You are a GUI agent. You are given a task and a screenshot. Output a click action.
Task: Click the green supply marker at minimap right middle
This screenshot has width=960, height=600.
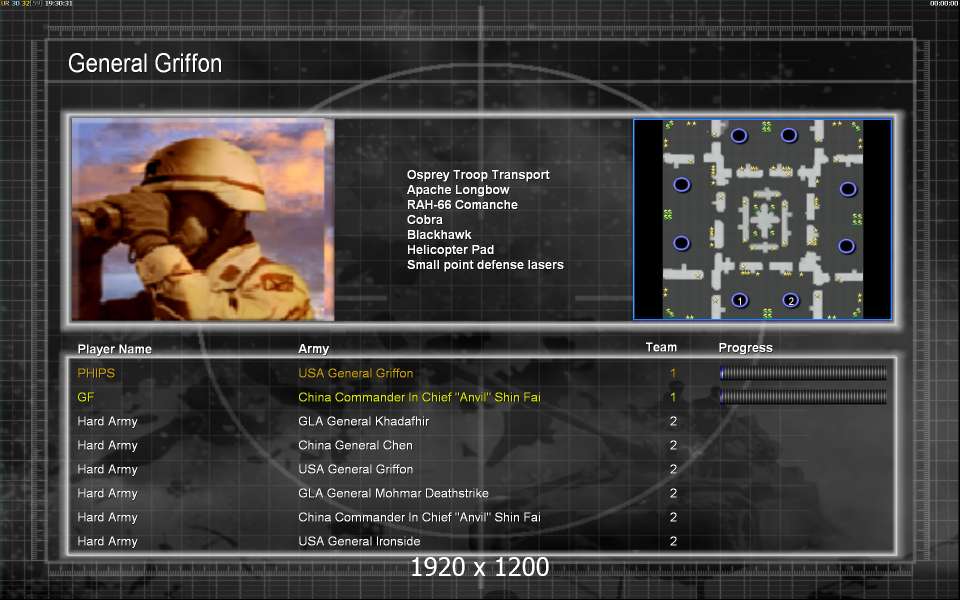tap(857, 219)
